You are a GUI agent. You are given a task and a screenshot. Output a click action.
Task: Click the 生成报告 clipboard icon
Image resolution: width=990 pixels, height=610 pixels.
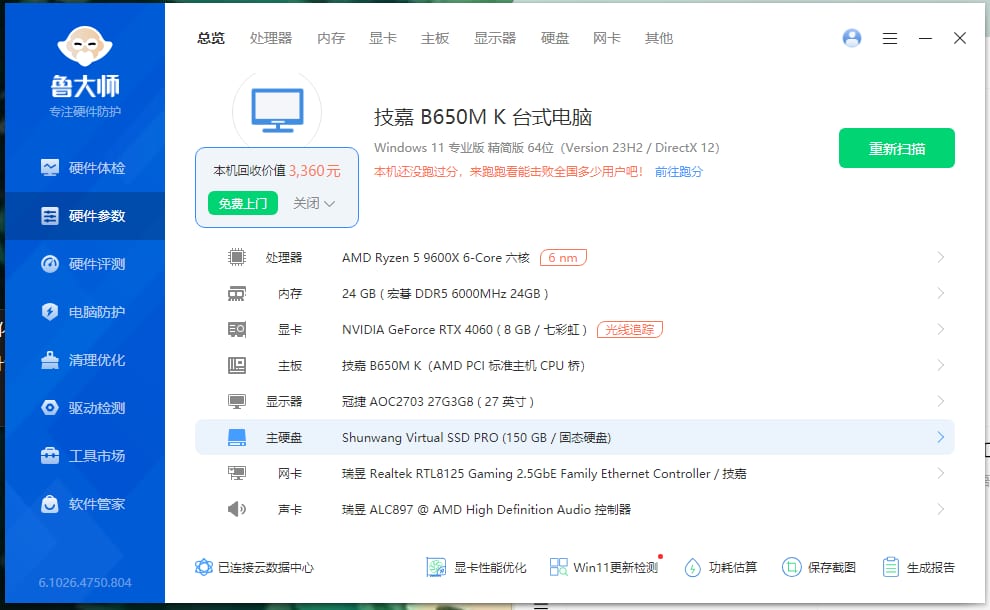(890, 567)
